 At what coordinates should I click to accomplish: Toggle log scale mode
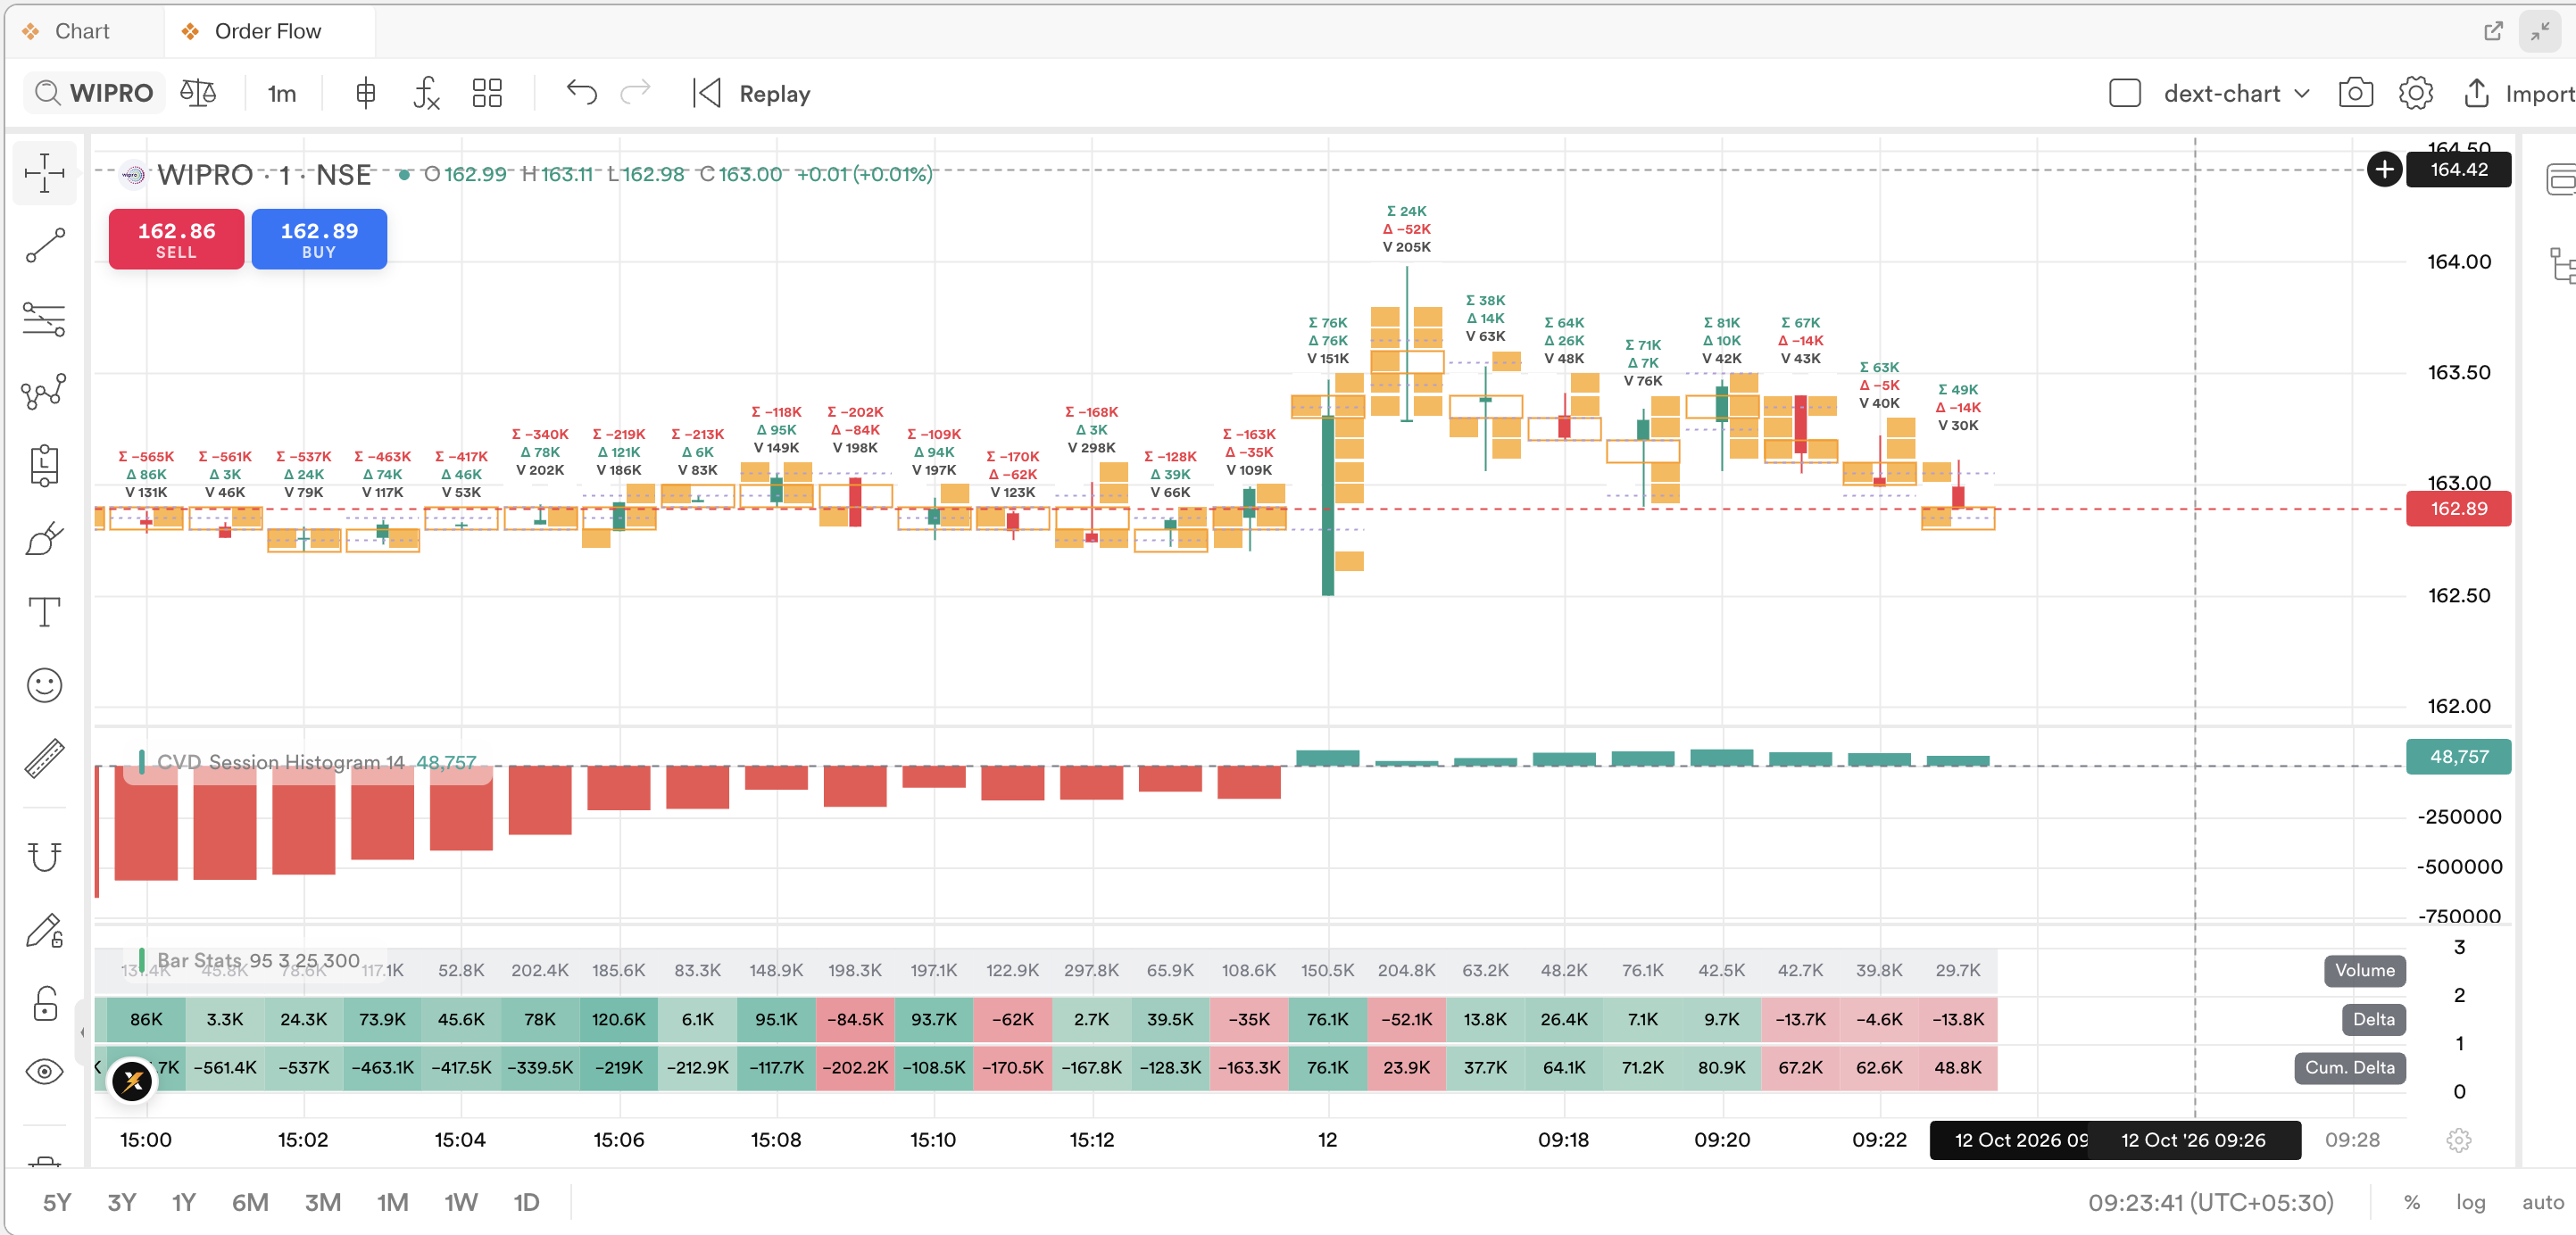click(2470, 1202)
